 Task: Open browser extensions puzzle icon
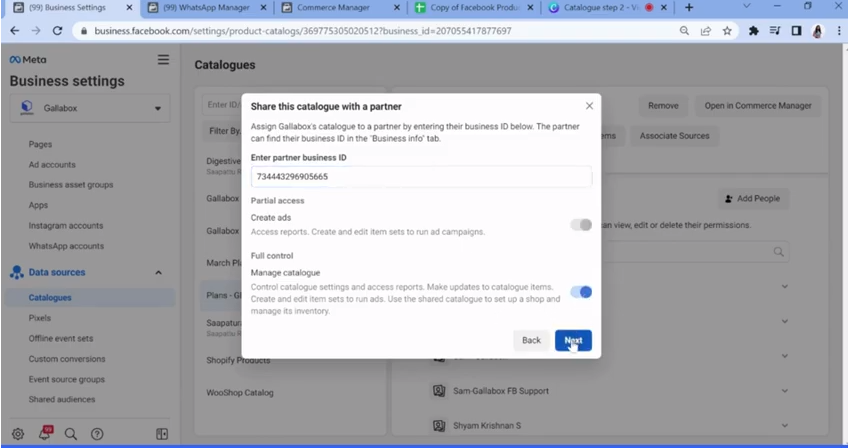pyautogui.click(x=753, y=31)
